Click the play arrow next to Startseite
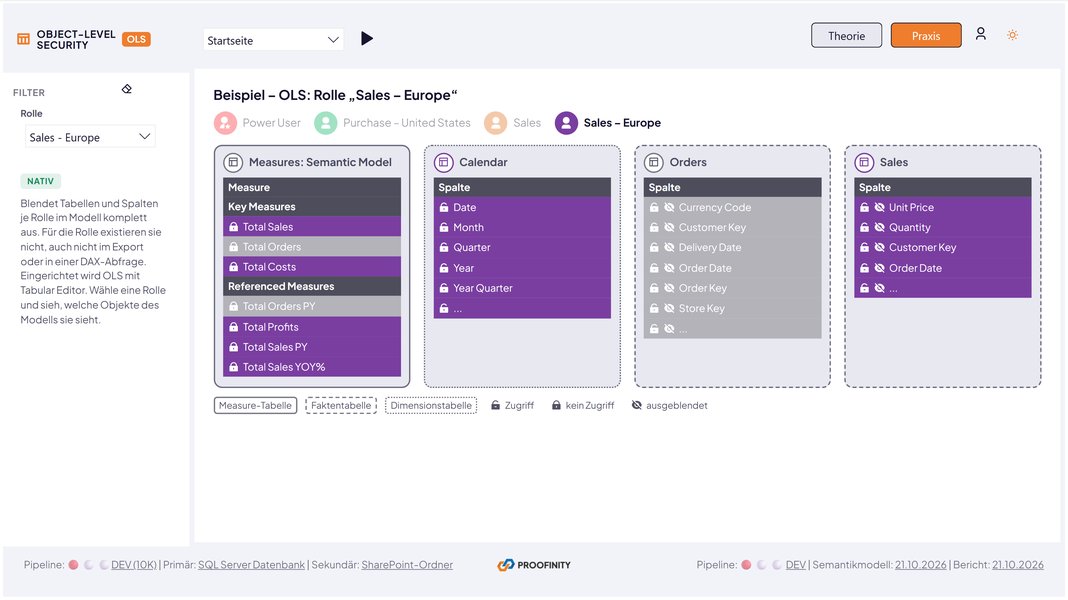The width and height of the screenshot is (1068, 600). (366, 39)
